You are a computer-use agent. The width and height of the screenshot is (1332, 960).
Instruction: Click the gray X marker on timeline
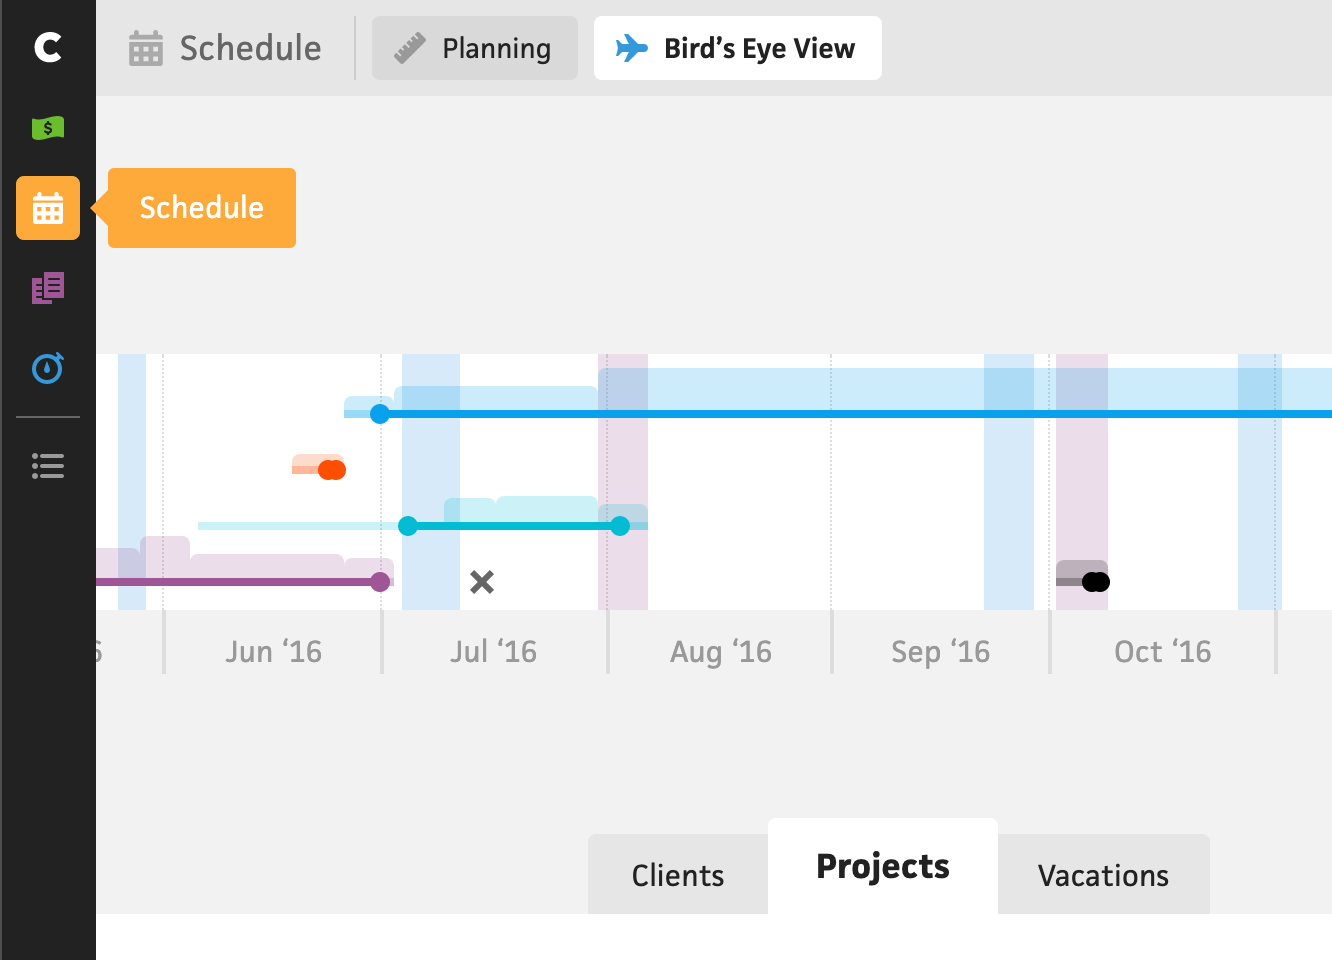pos(482,582)
